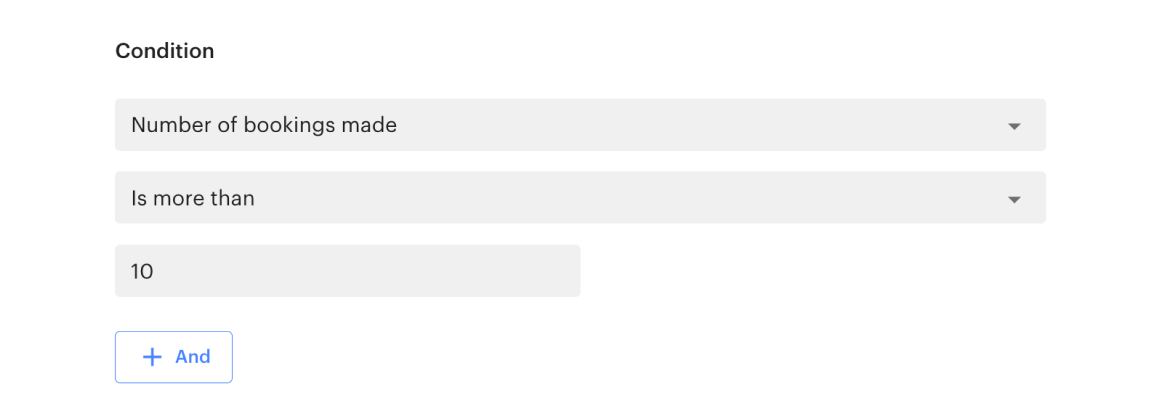Click the arrow icon beside Number of bookings made

click(1014, 126)
